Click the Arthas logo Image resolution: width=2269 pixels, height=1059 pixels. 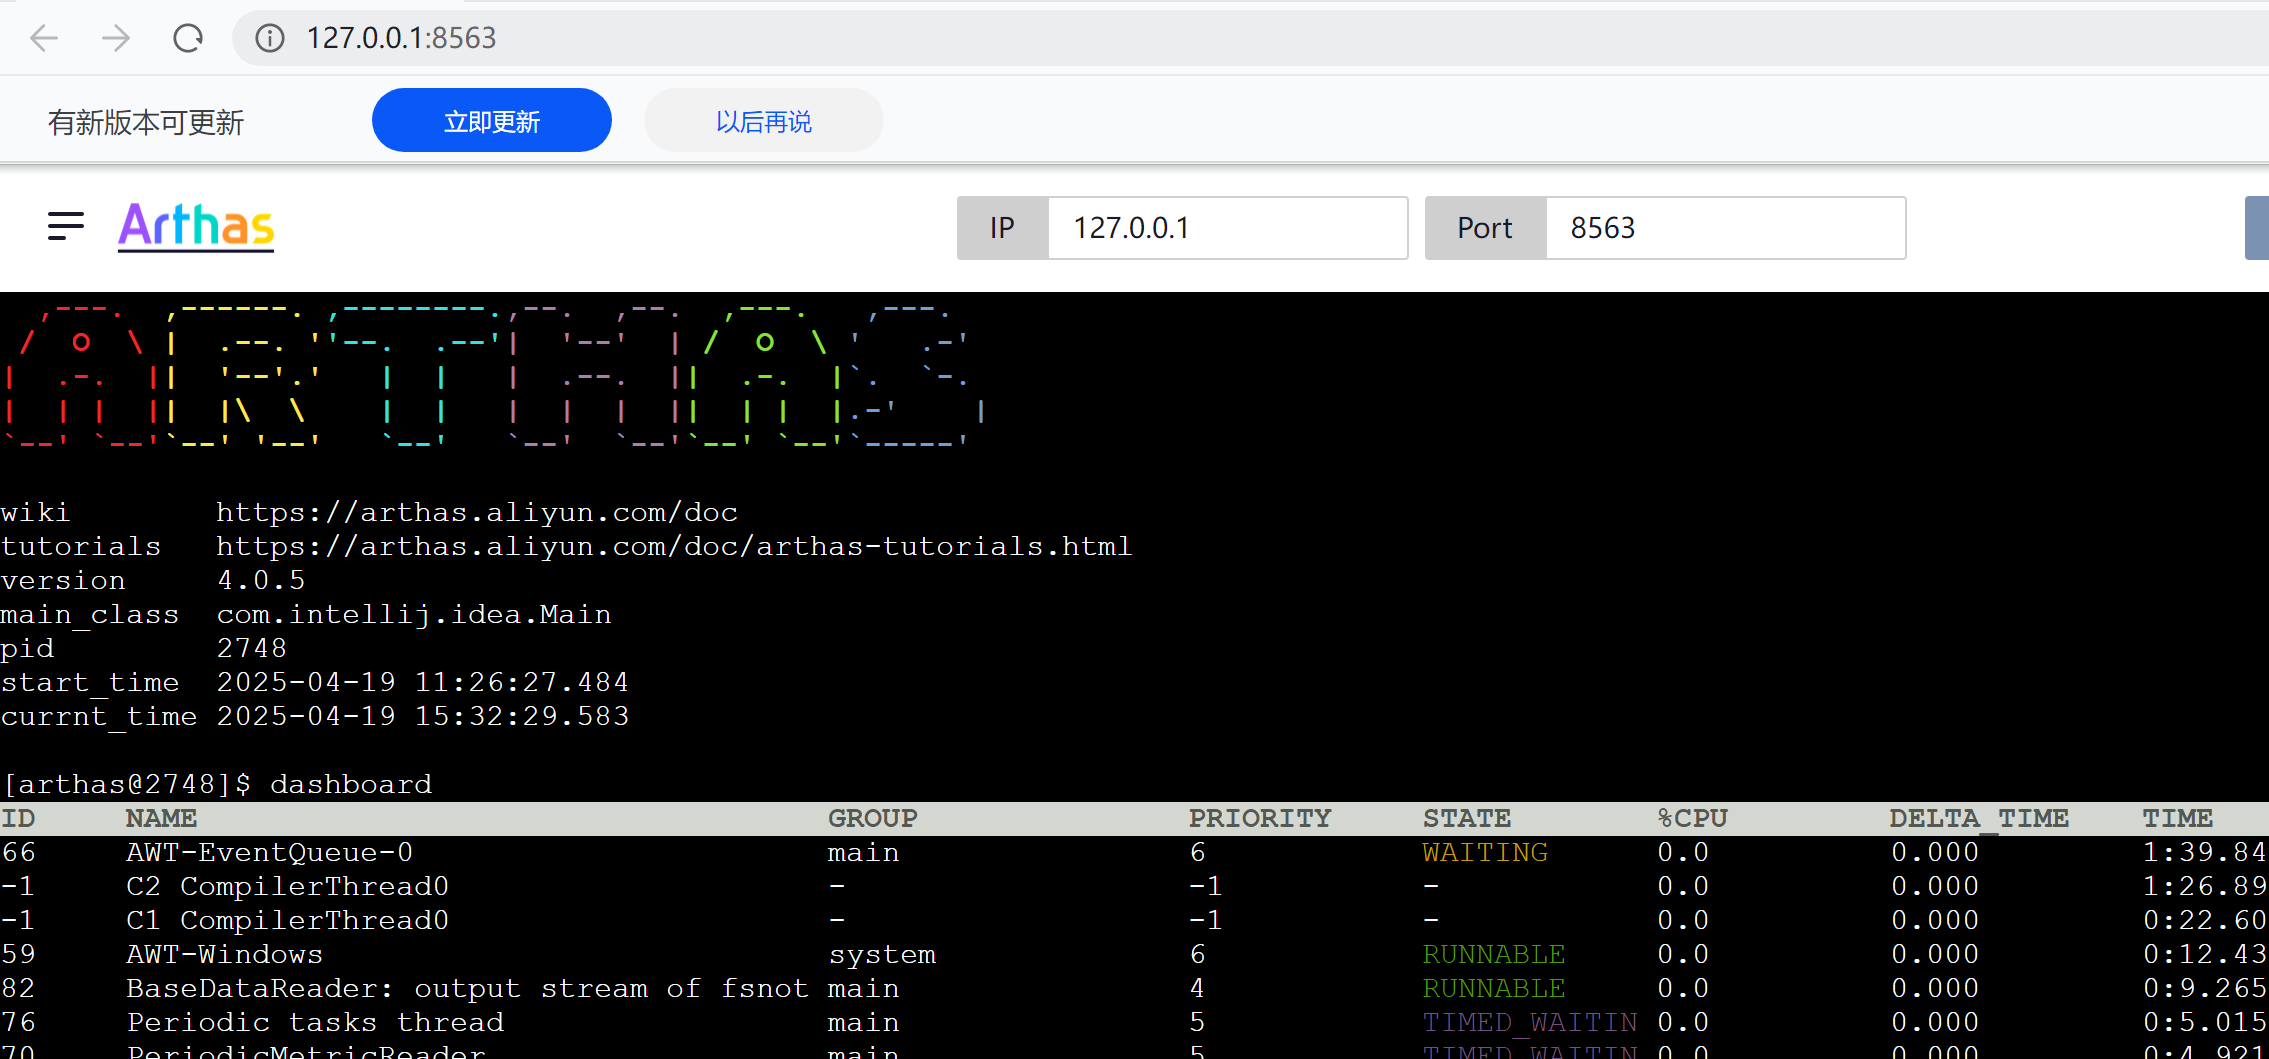coord(196,226)
